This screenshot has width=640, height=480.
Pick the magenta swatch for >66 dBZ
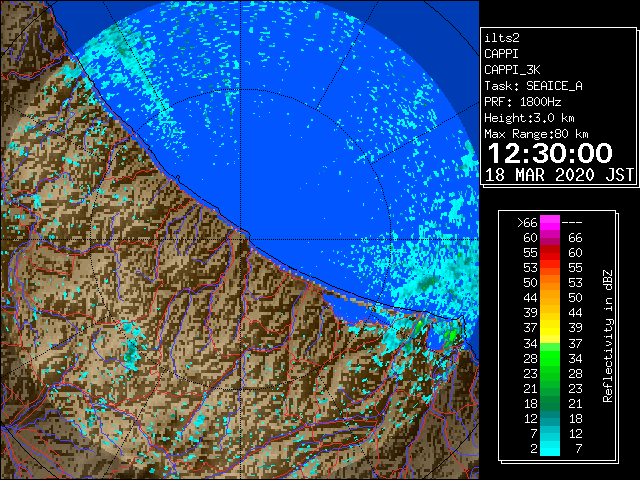pos(550,223)
